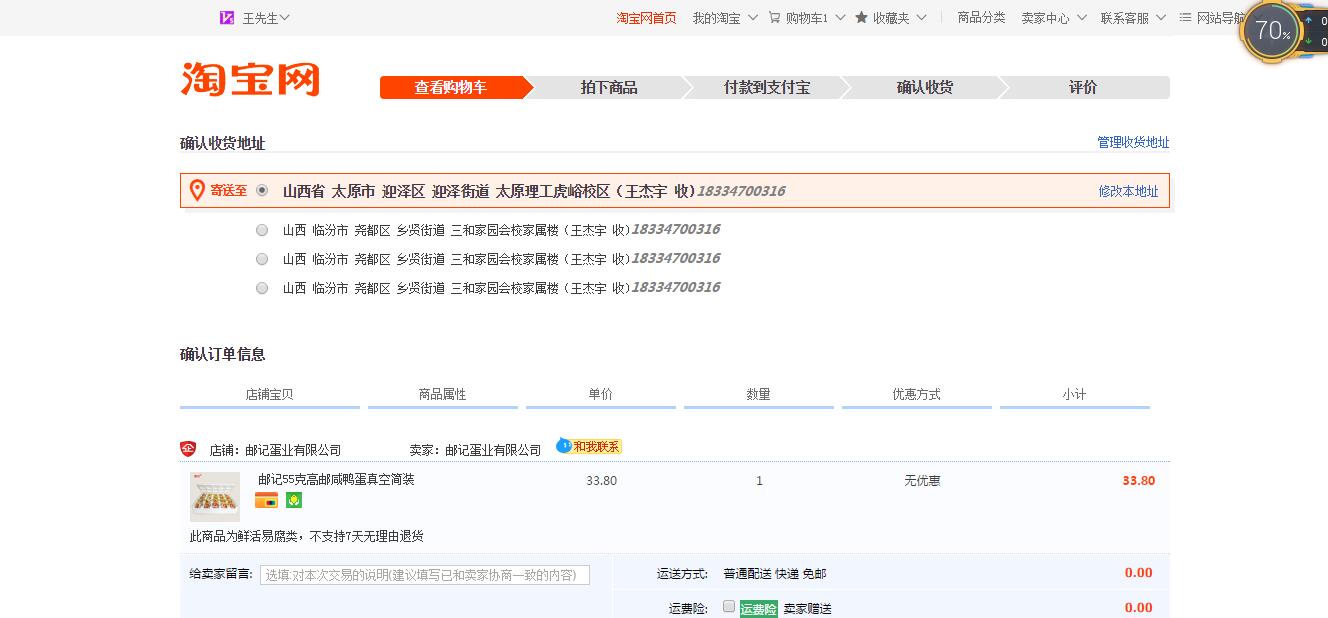The height and width of the screenshot is (618, 1328).
Task: Open product title 邮记55克高邮咸鸭蛋真空简装
Action: tap(336, 480)
